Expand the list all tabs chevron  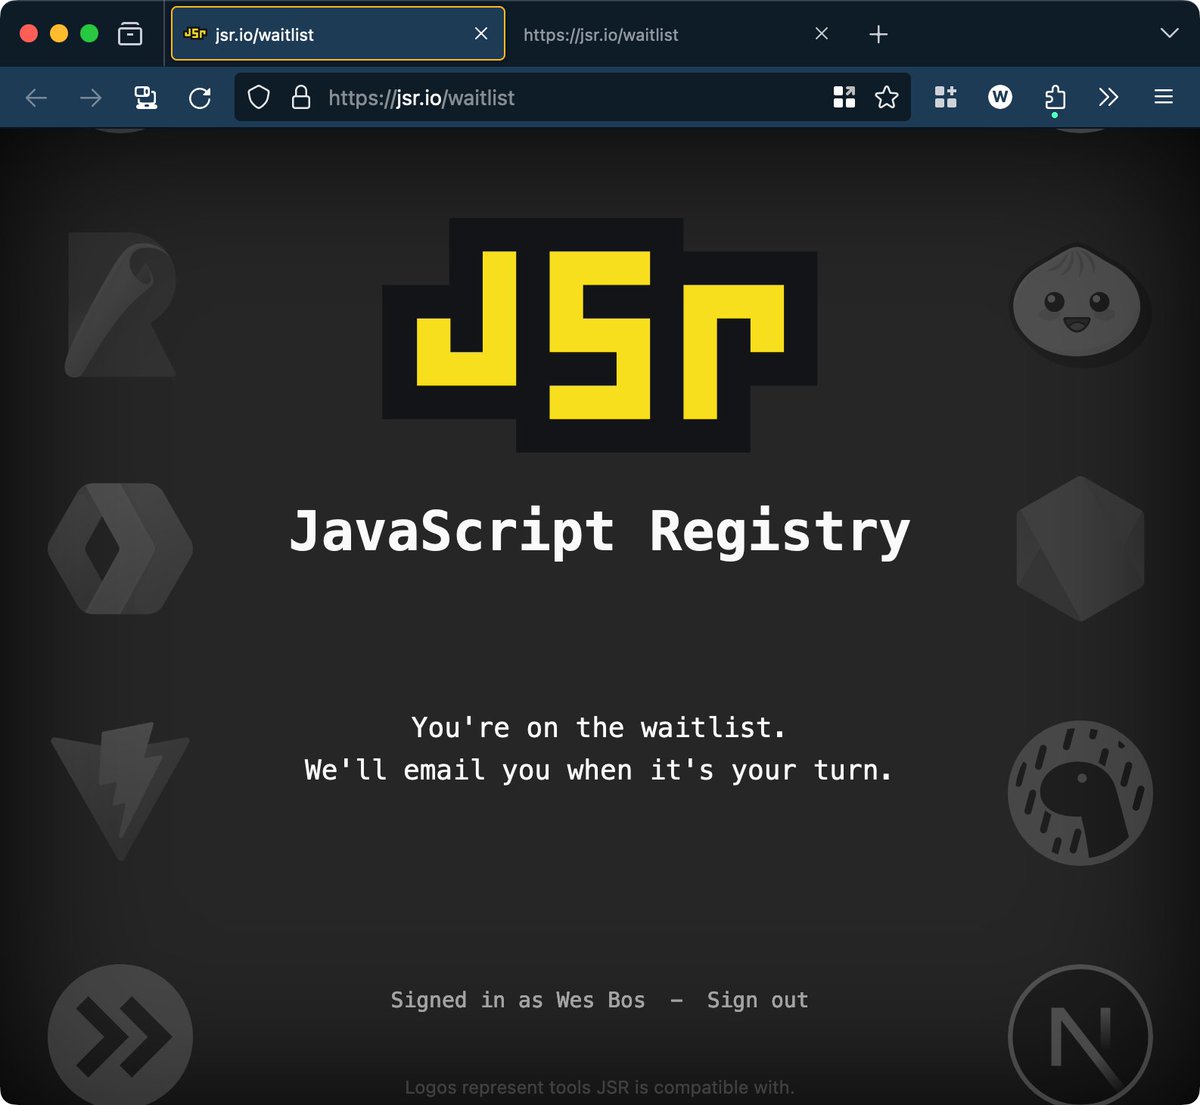tap(1169, 34)
